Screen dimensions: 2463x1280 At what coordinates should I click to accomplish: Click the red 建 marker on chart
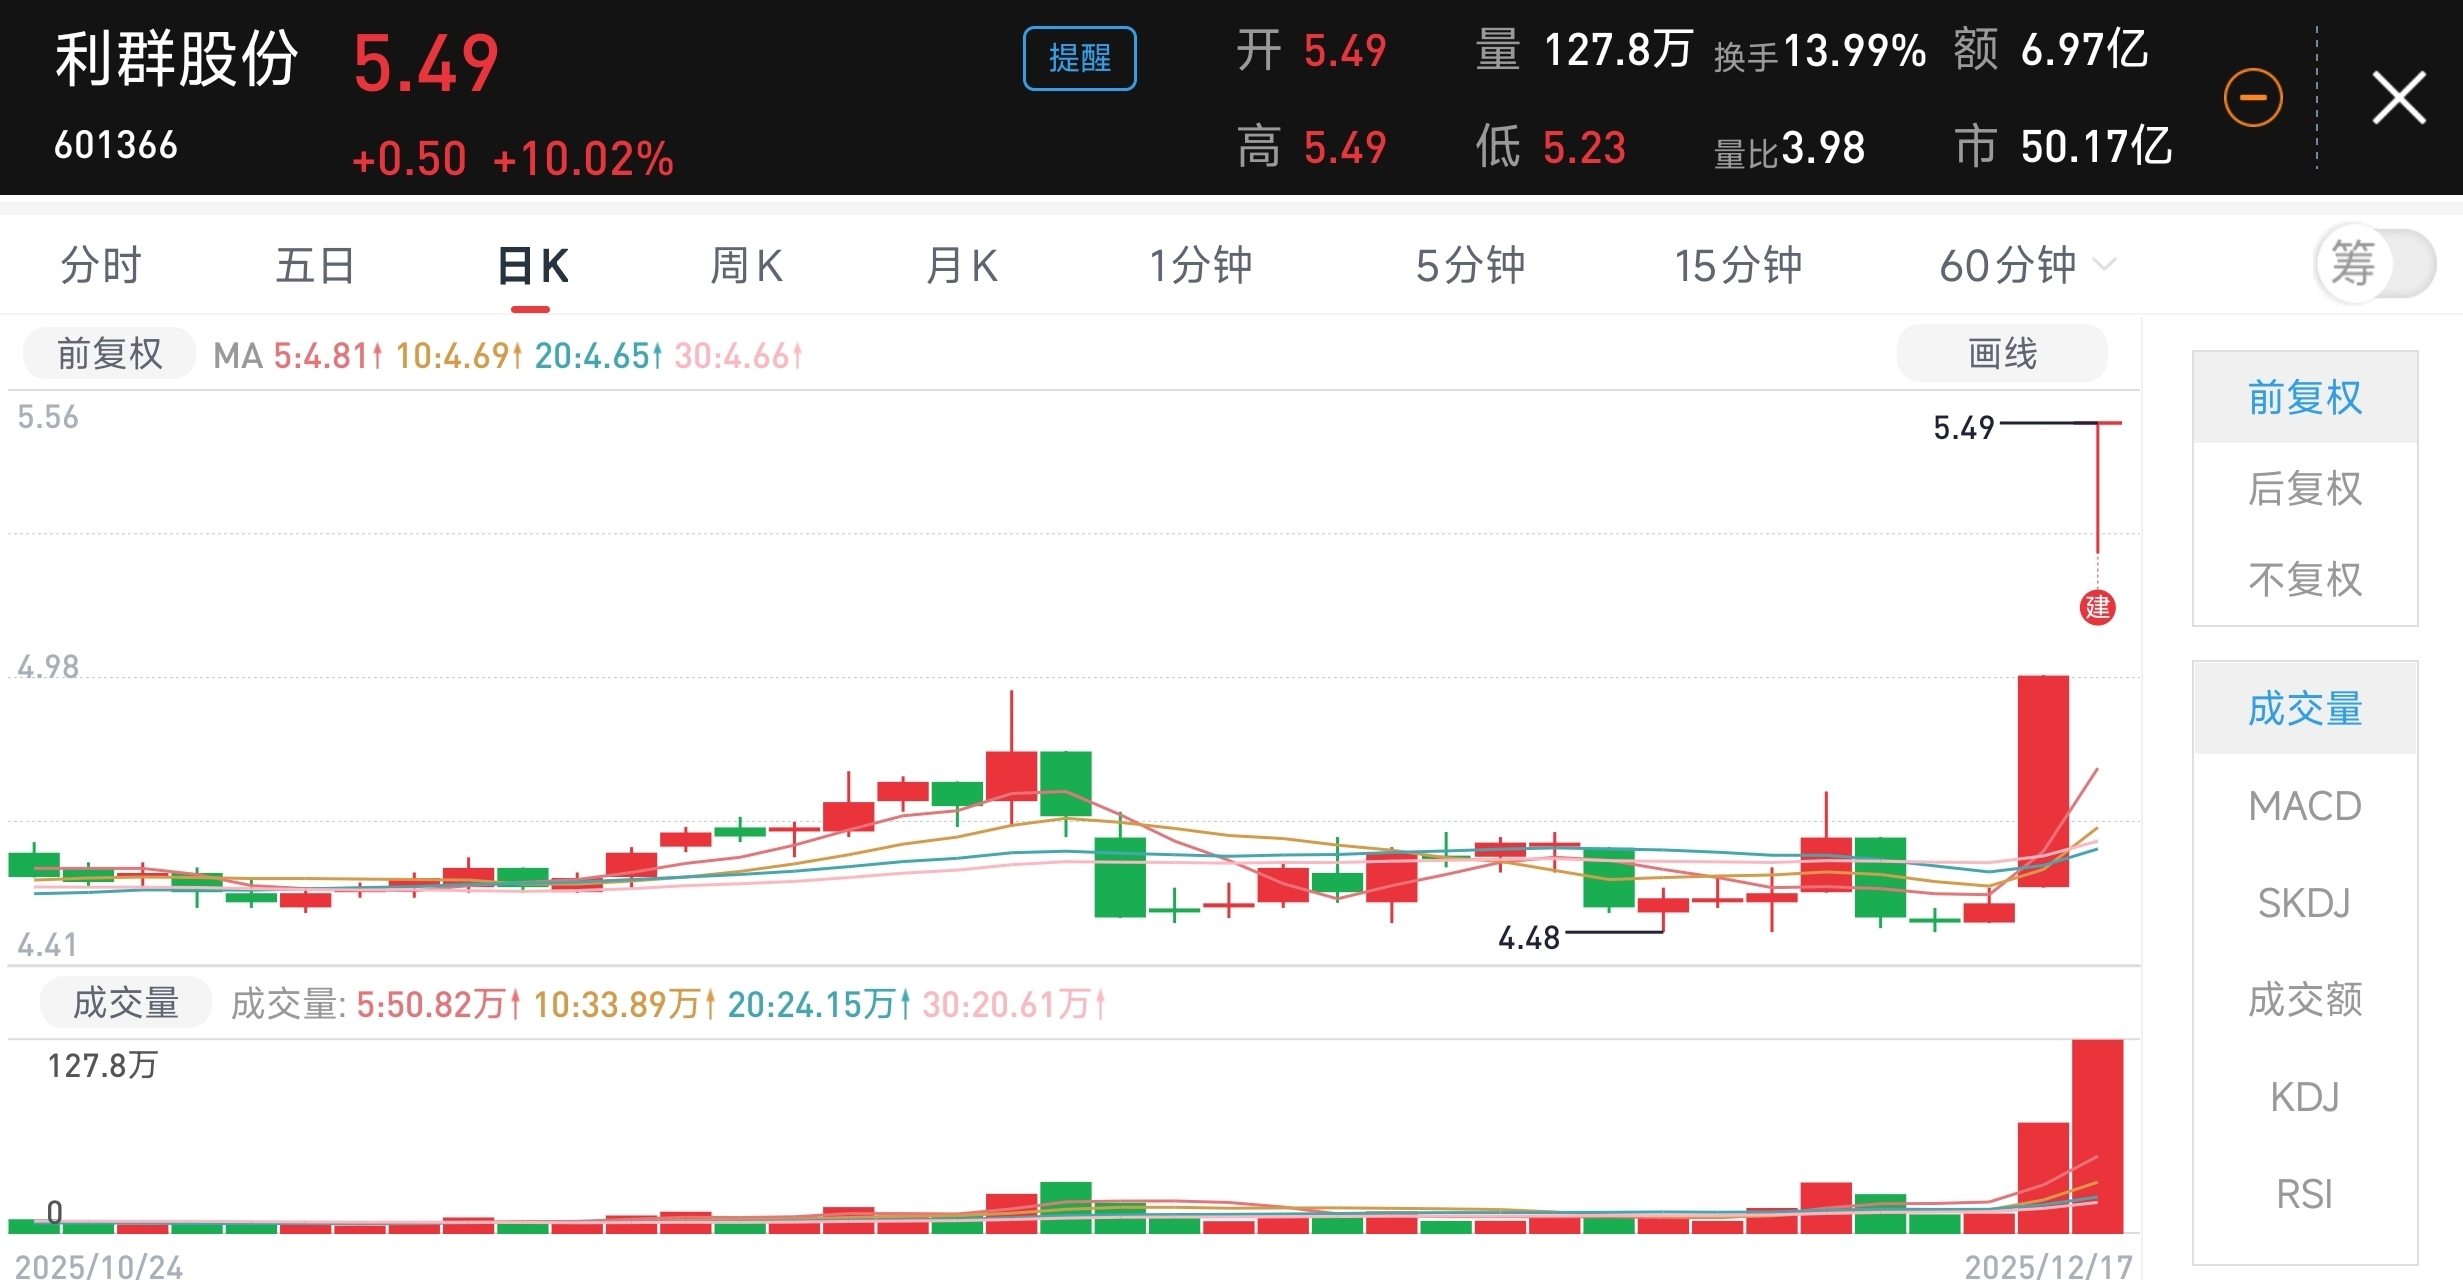tap(2097, 607)
